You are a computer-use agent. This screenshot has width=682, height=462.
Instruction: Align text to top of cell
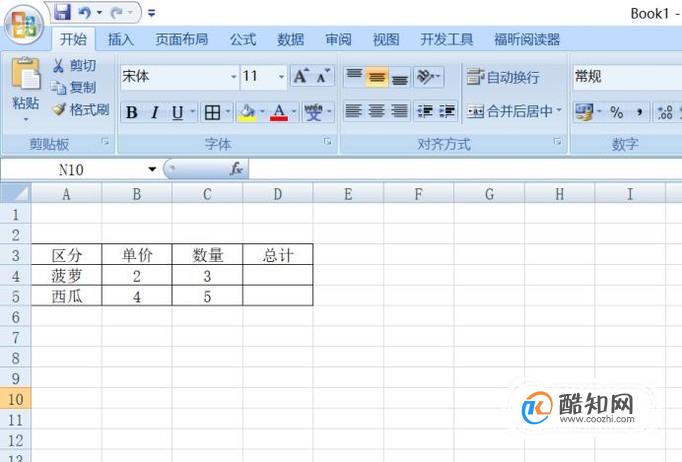354,77
